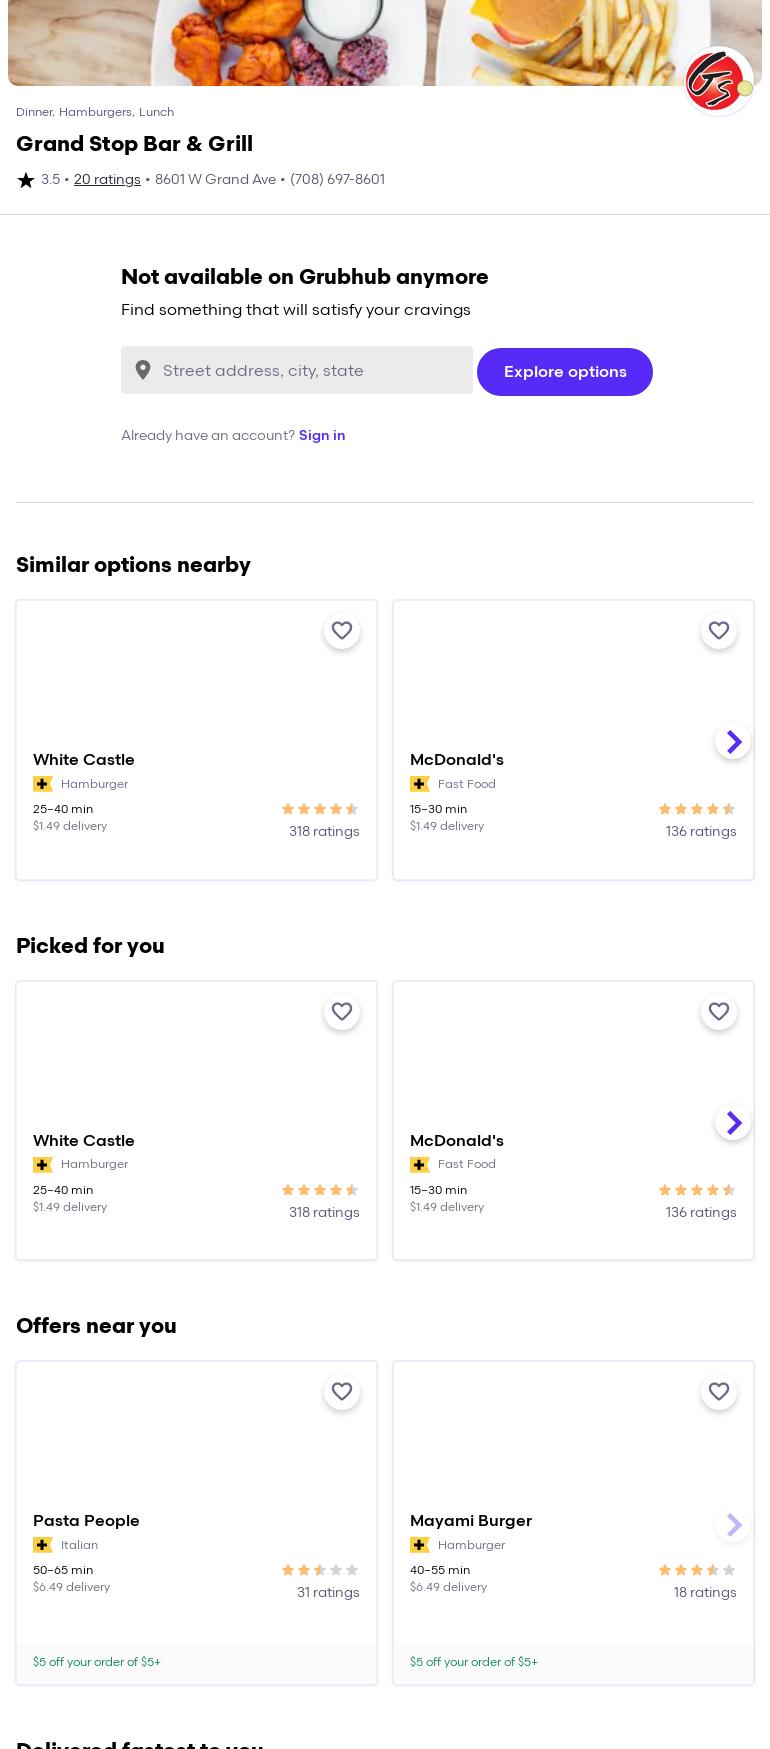Toggle the heart on Mayami Burger card
Viewport: 770px width, 1749px height.
click(719, 1392)
